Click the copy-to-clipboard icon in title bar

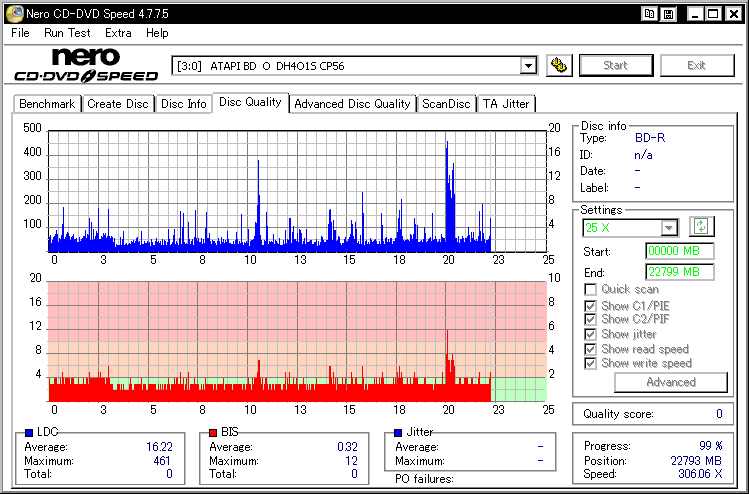coord(650,14)
